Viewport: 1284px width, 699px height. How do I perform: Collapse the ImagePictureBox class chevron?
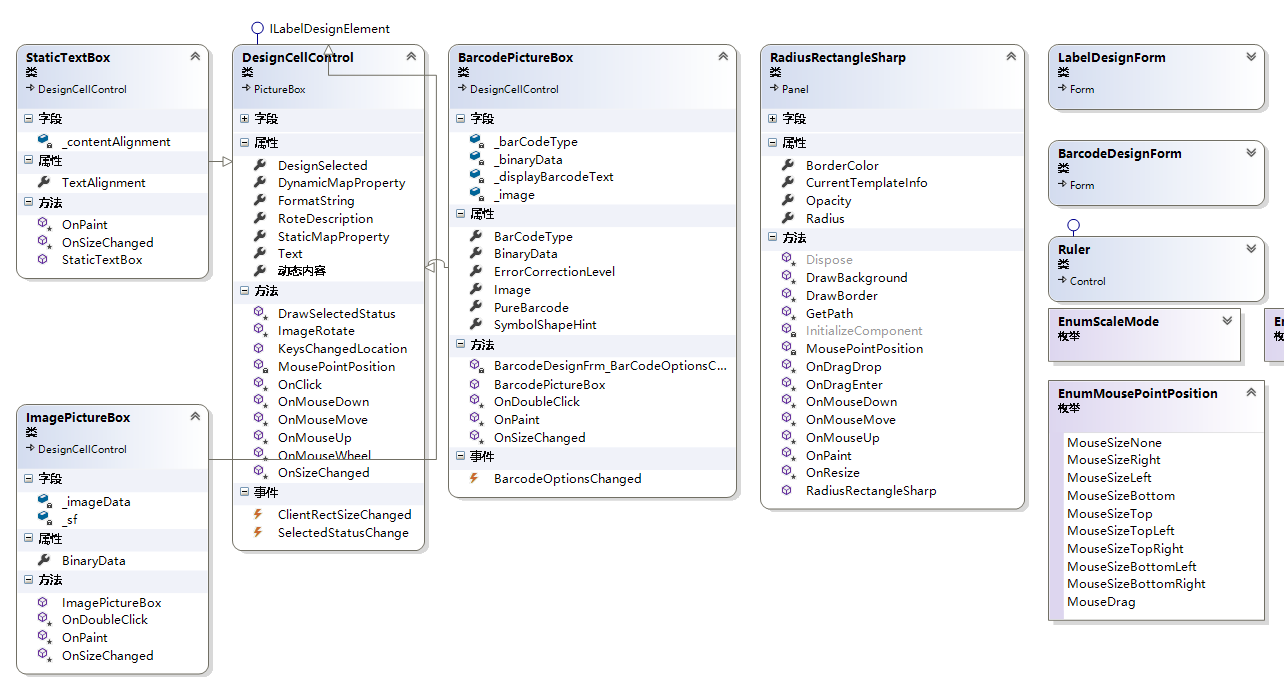(195, 417)
